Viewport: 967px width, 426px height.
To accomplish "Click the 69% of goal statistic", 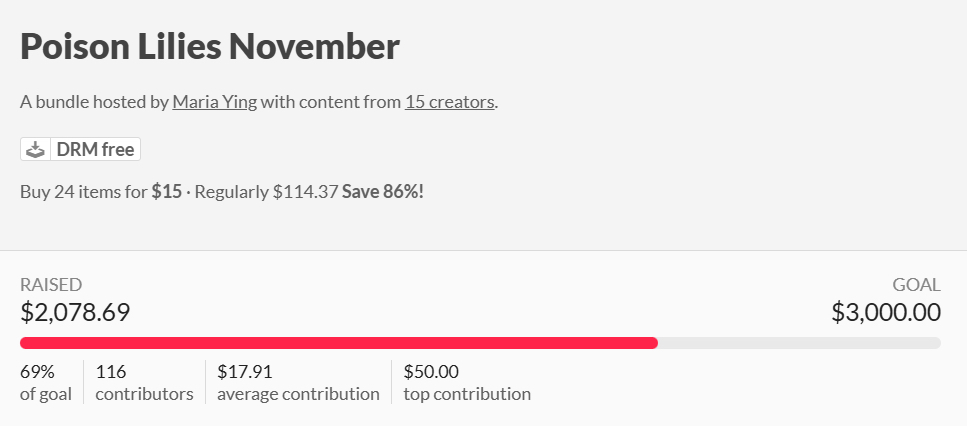I will tap(45, 383).
